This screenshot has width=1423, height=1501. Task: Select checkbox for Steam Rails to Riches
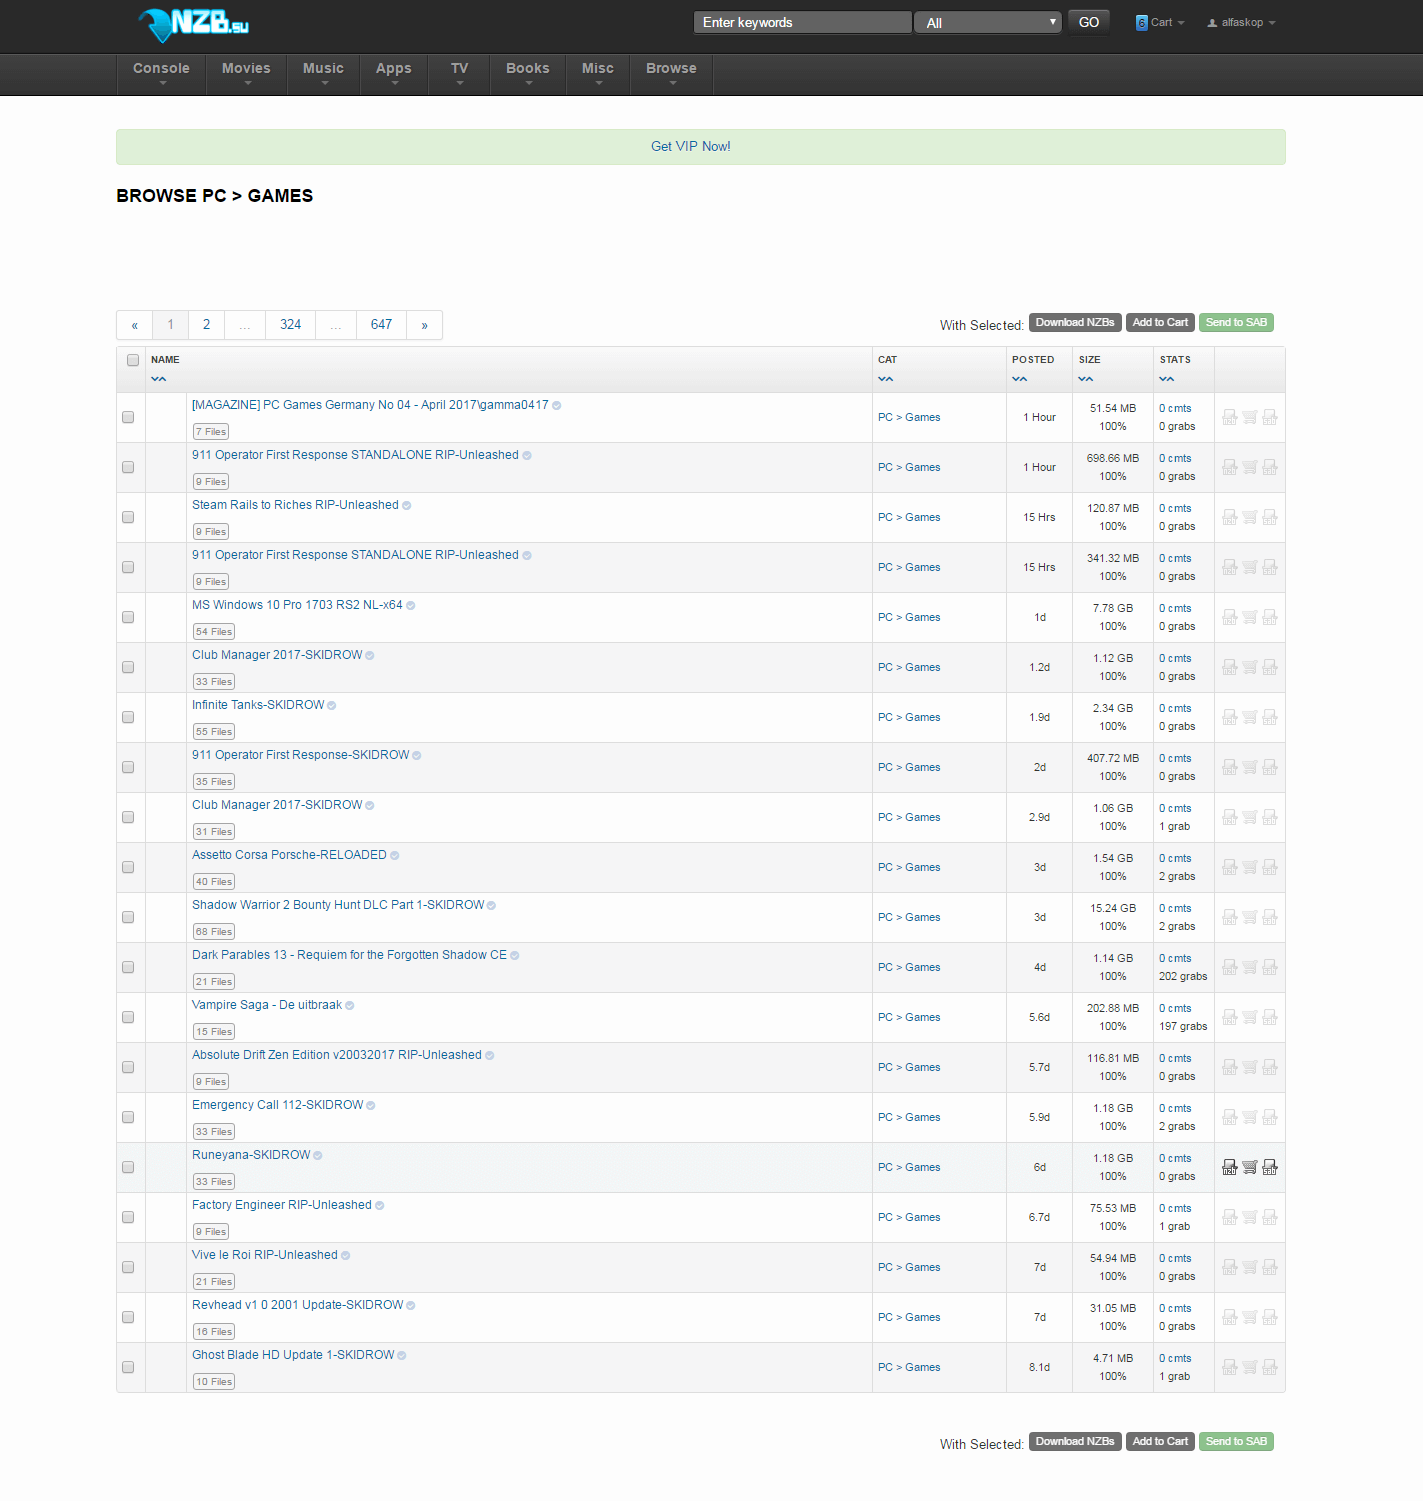(128, 517)
